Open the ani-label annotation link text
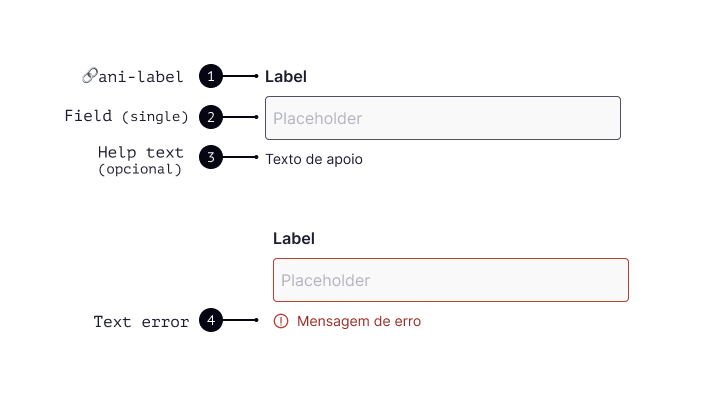The height and width of the screenshot is (406, 719). point(141,77)
